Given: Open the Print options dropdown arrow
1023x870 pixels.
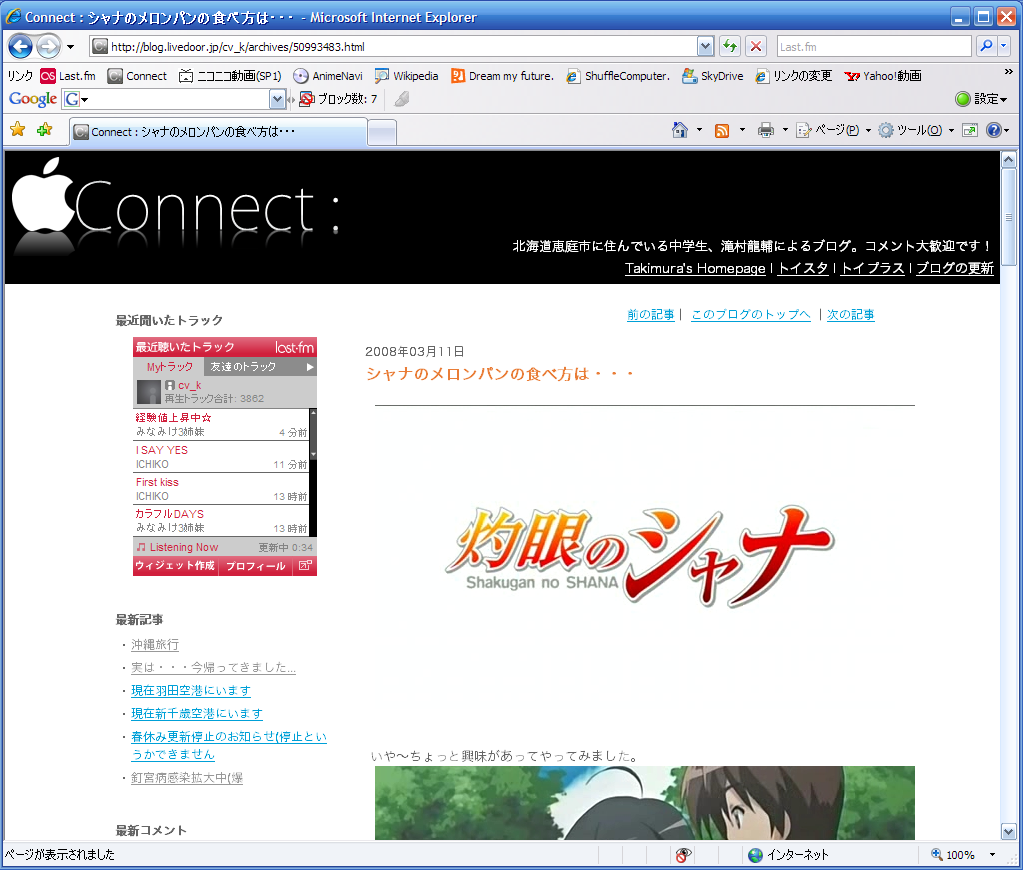Looking at the screenshot, I should point(785,130).
